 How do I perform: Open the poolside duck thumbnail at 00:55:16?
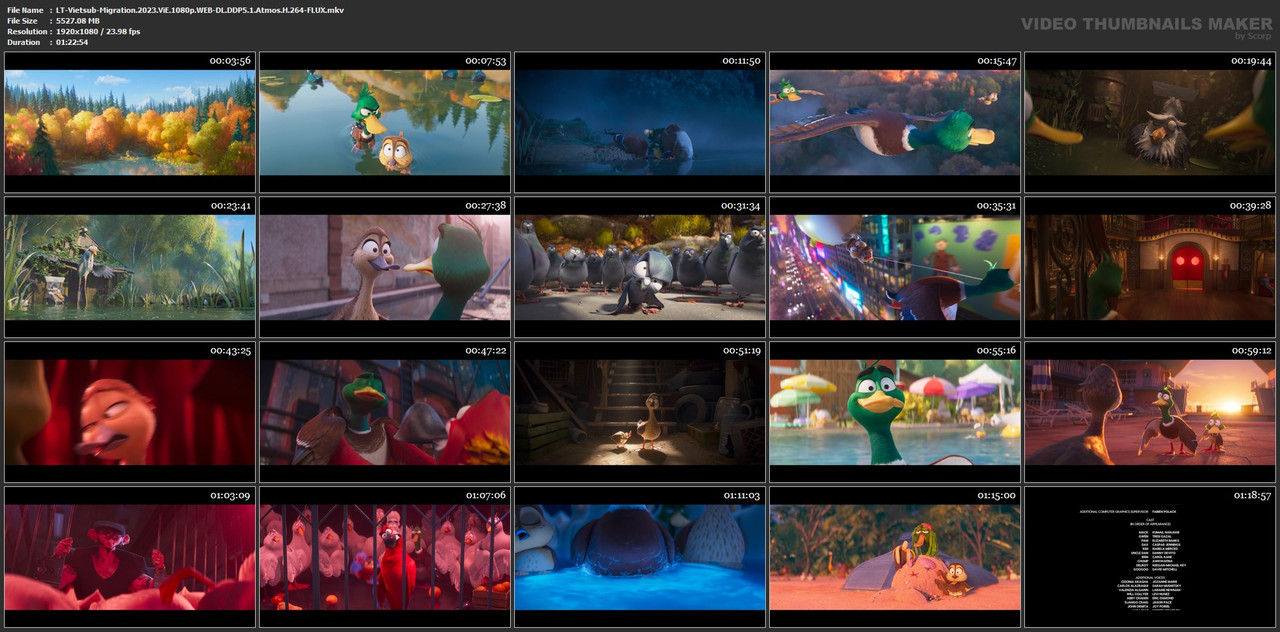click(895, 412)
